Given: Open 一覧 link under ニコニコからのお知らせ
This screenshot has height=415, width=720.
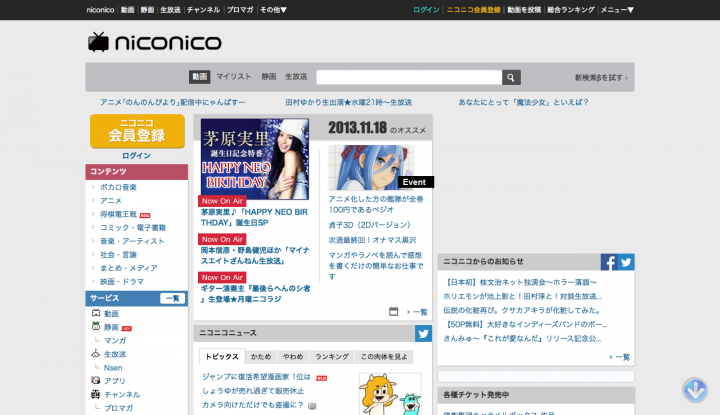Looking at the screenshot, I should point(623,357).
